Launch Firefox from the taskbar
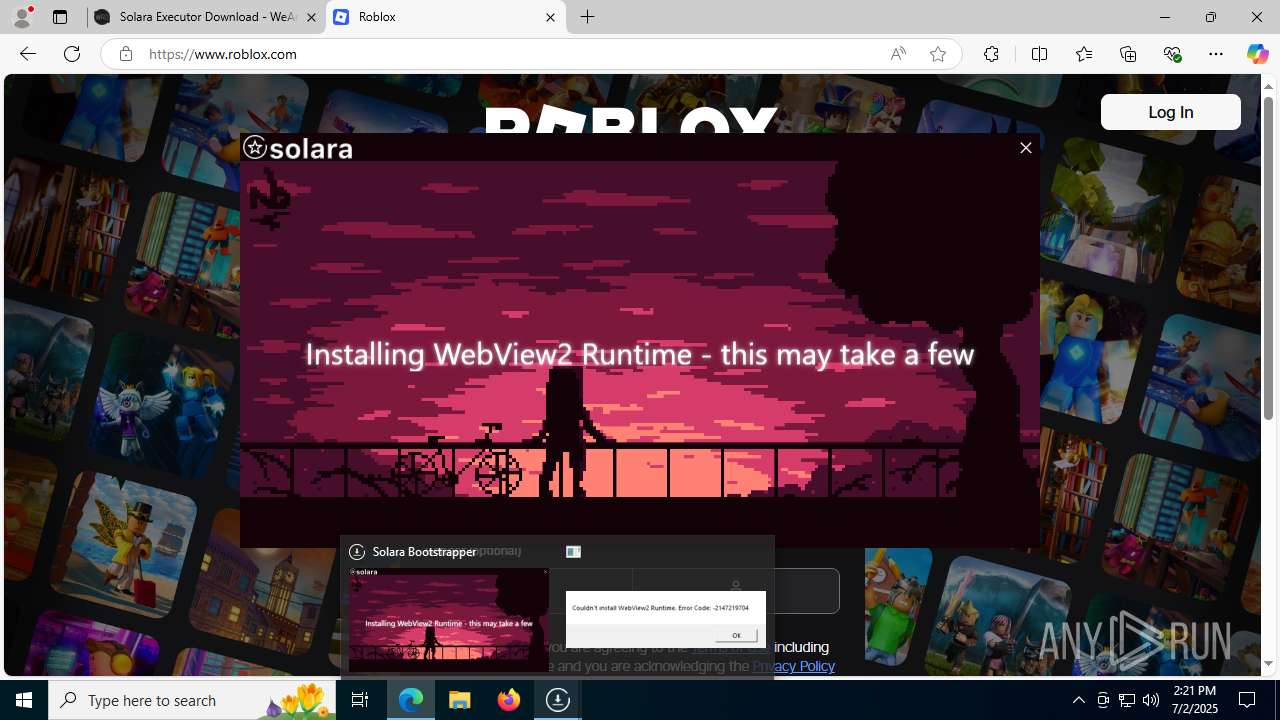 coord(509,700)
